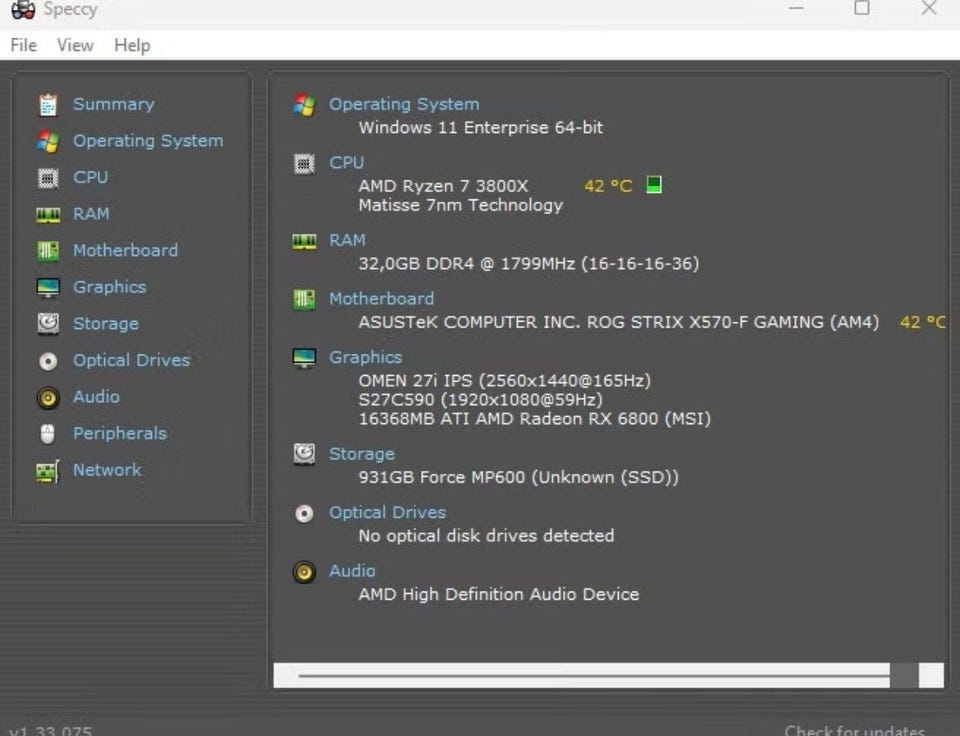
Task: Click the Storage hard drive icon in sidebar
Action: (48, 324)
